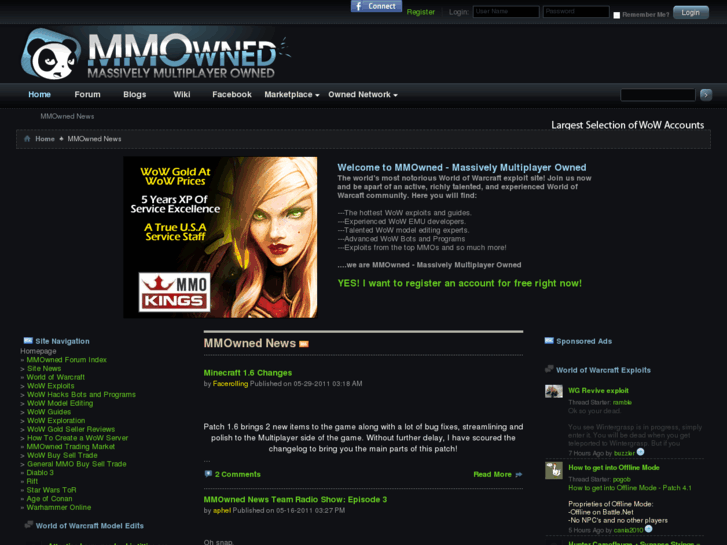Toggle the Remember Me checkbox
727x545 pixels.
[x=617, y=15]
